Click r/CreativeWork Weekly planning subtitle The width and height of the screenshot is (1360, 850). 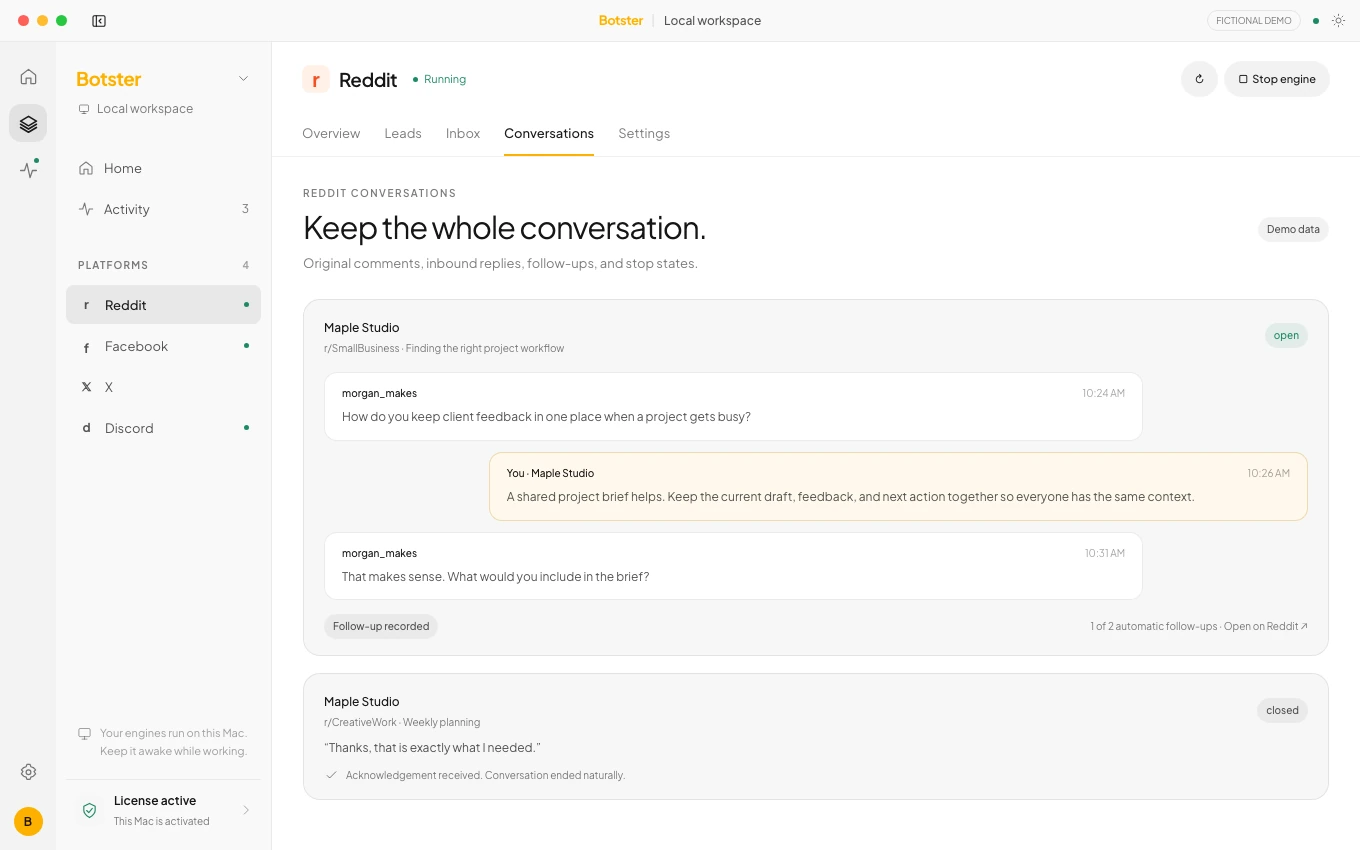click(x=402, y=722)
